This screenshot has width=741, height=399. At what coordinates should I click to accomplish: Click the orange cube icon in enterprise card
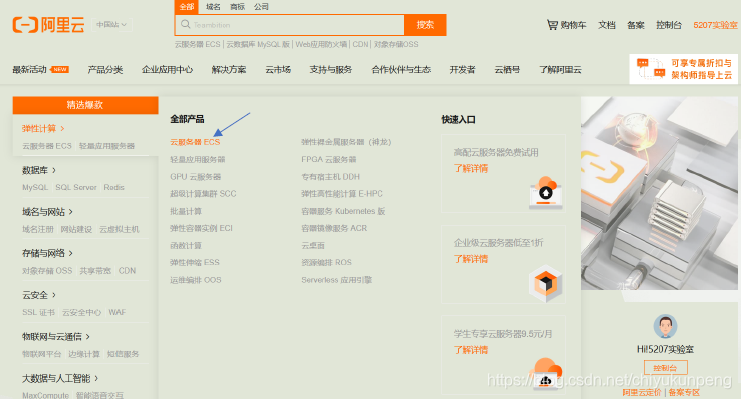coord(546,283)
